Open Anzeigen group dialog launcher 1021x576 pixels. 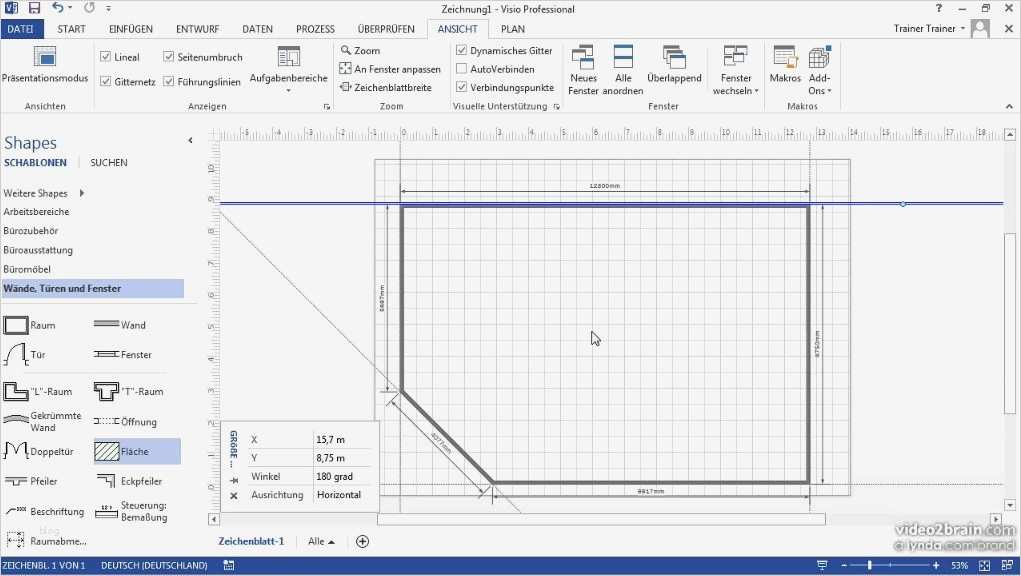coord(327,107)
